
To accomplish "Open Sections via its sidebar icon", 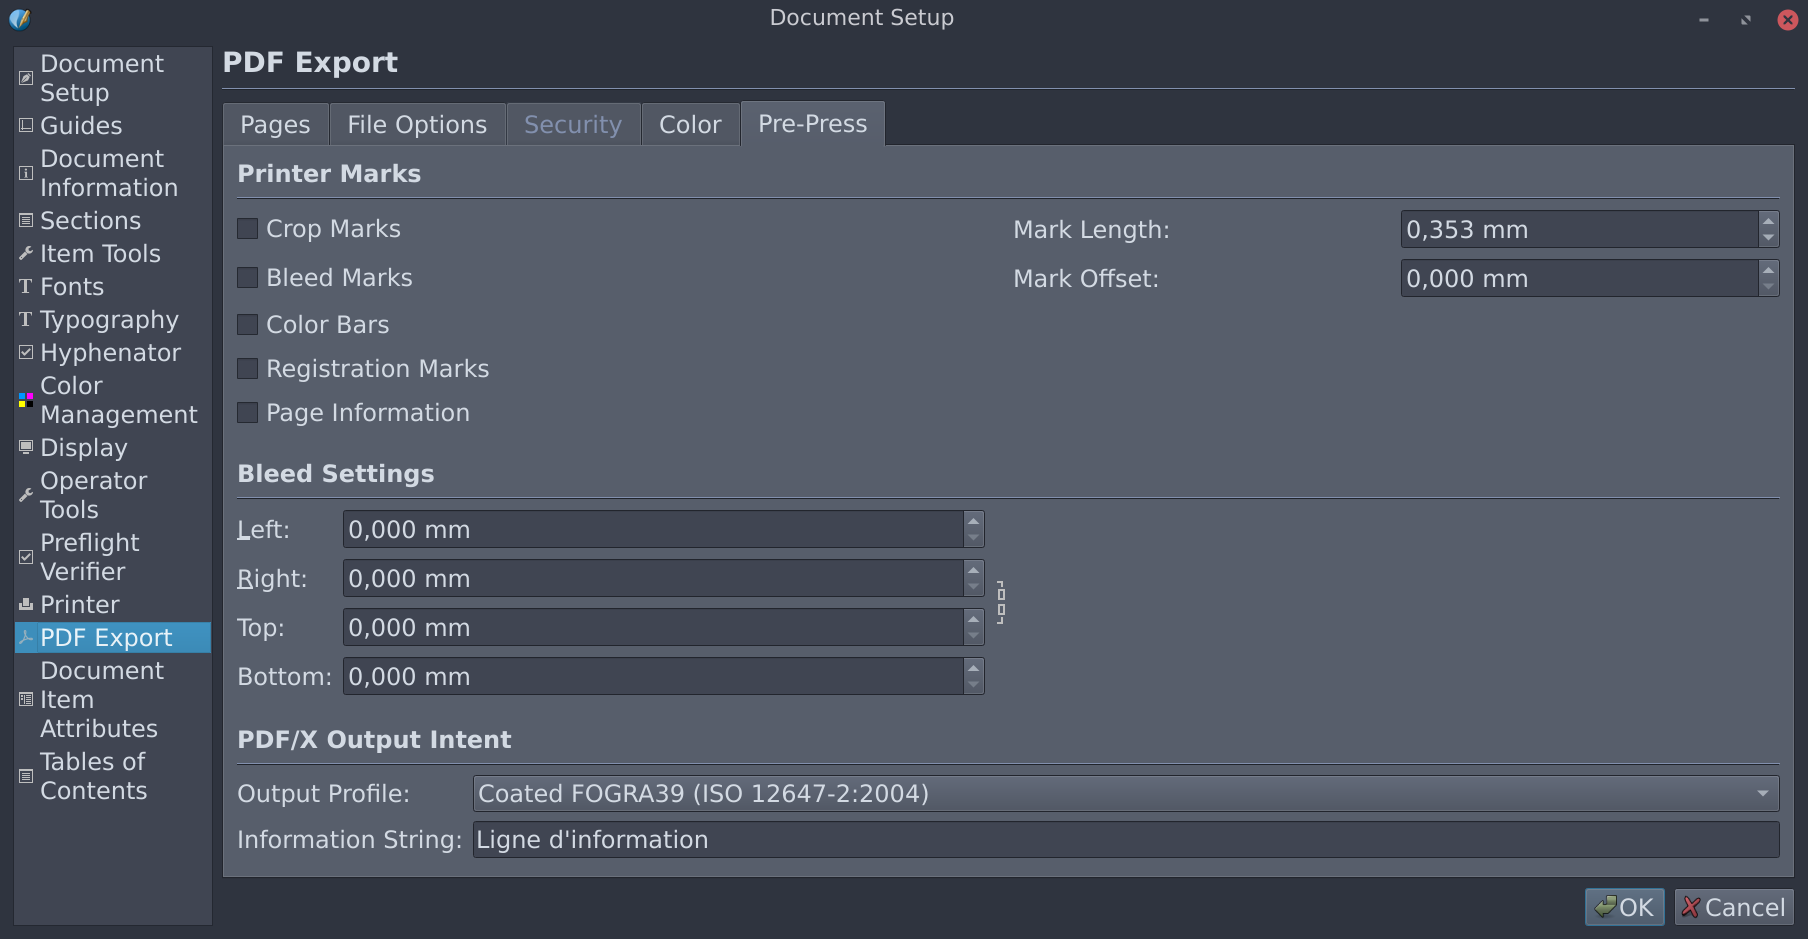I will tap(25, 220).
